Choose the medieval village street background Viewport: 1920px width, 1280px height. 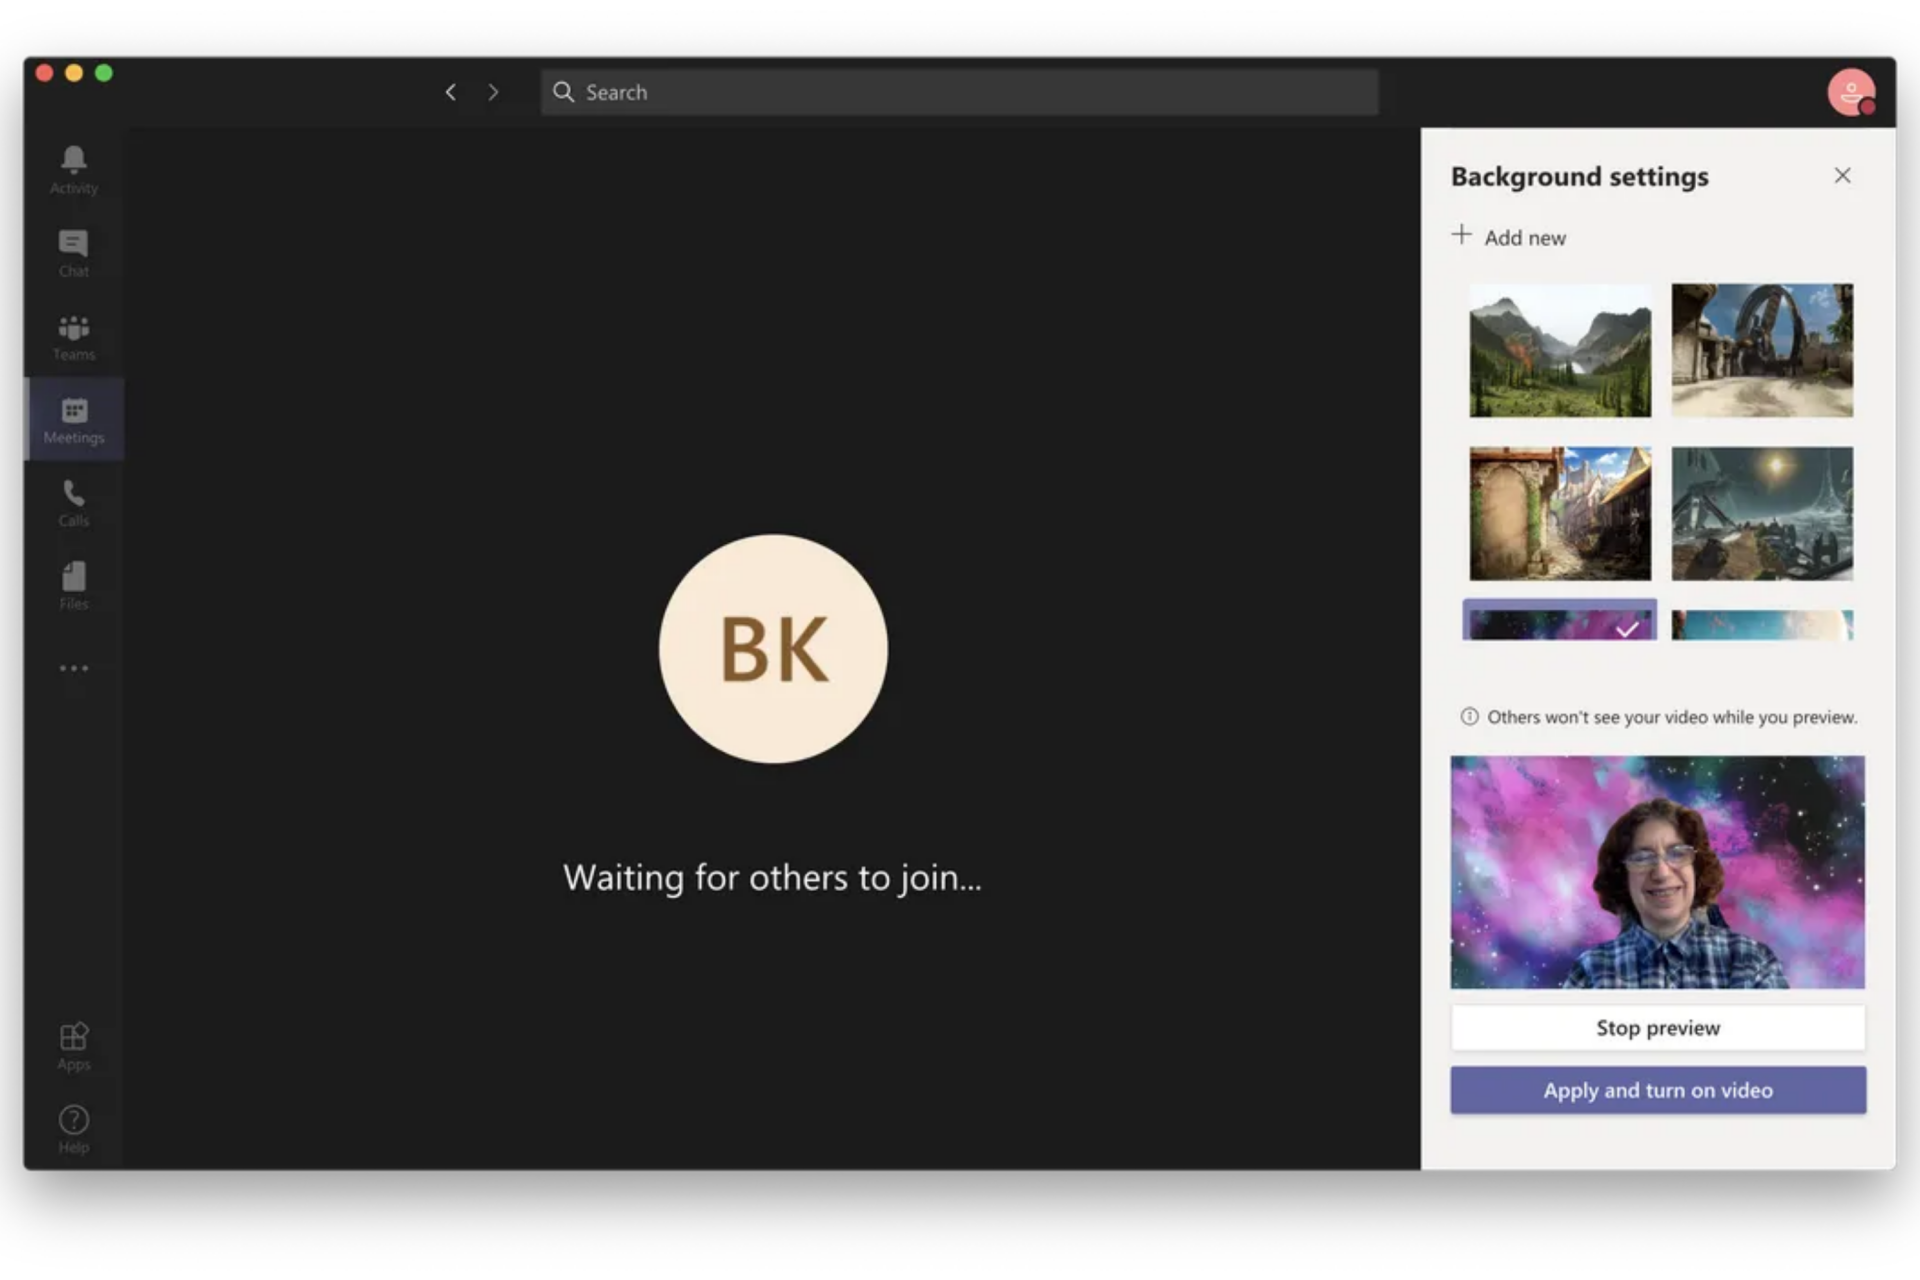pyautogui.click(x=1559, y=513)
